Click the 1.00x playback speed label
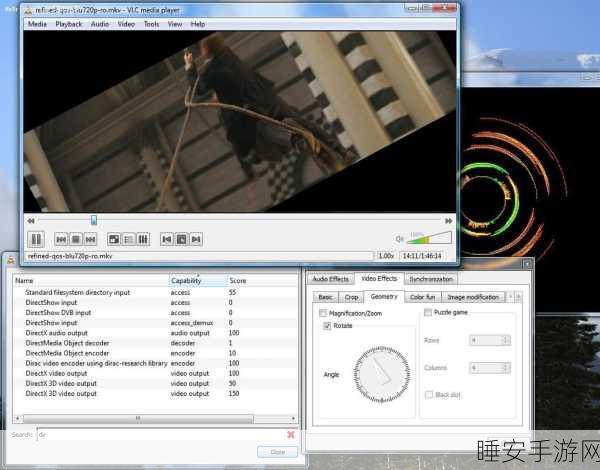600x470 pixels. tap(386, 256)
